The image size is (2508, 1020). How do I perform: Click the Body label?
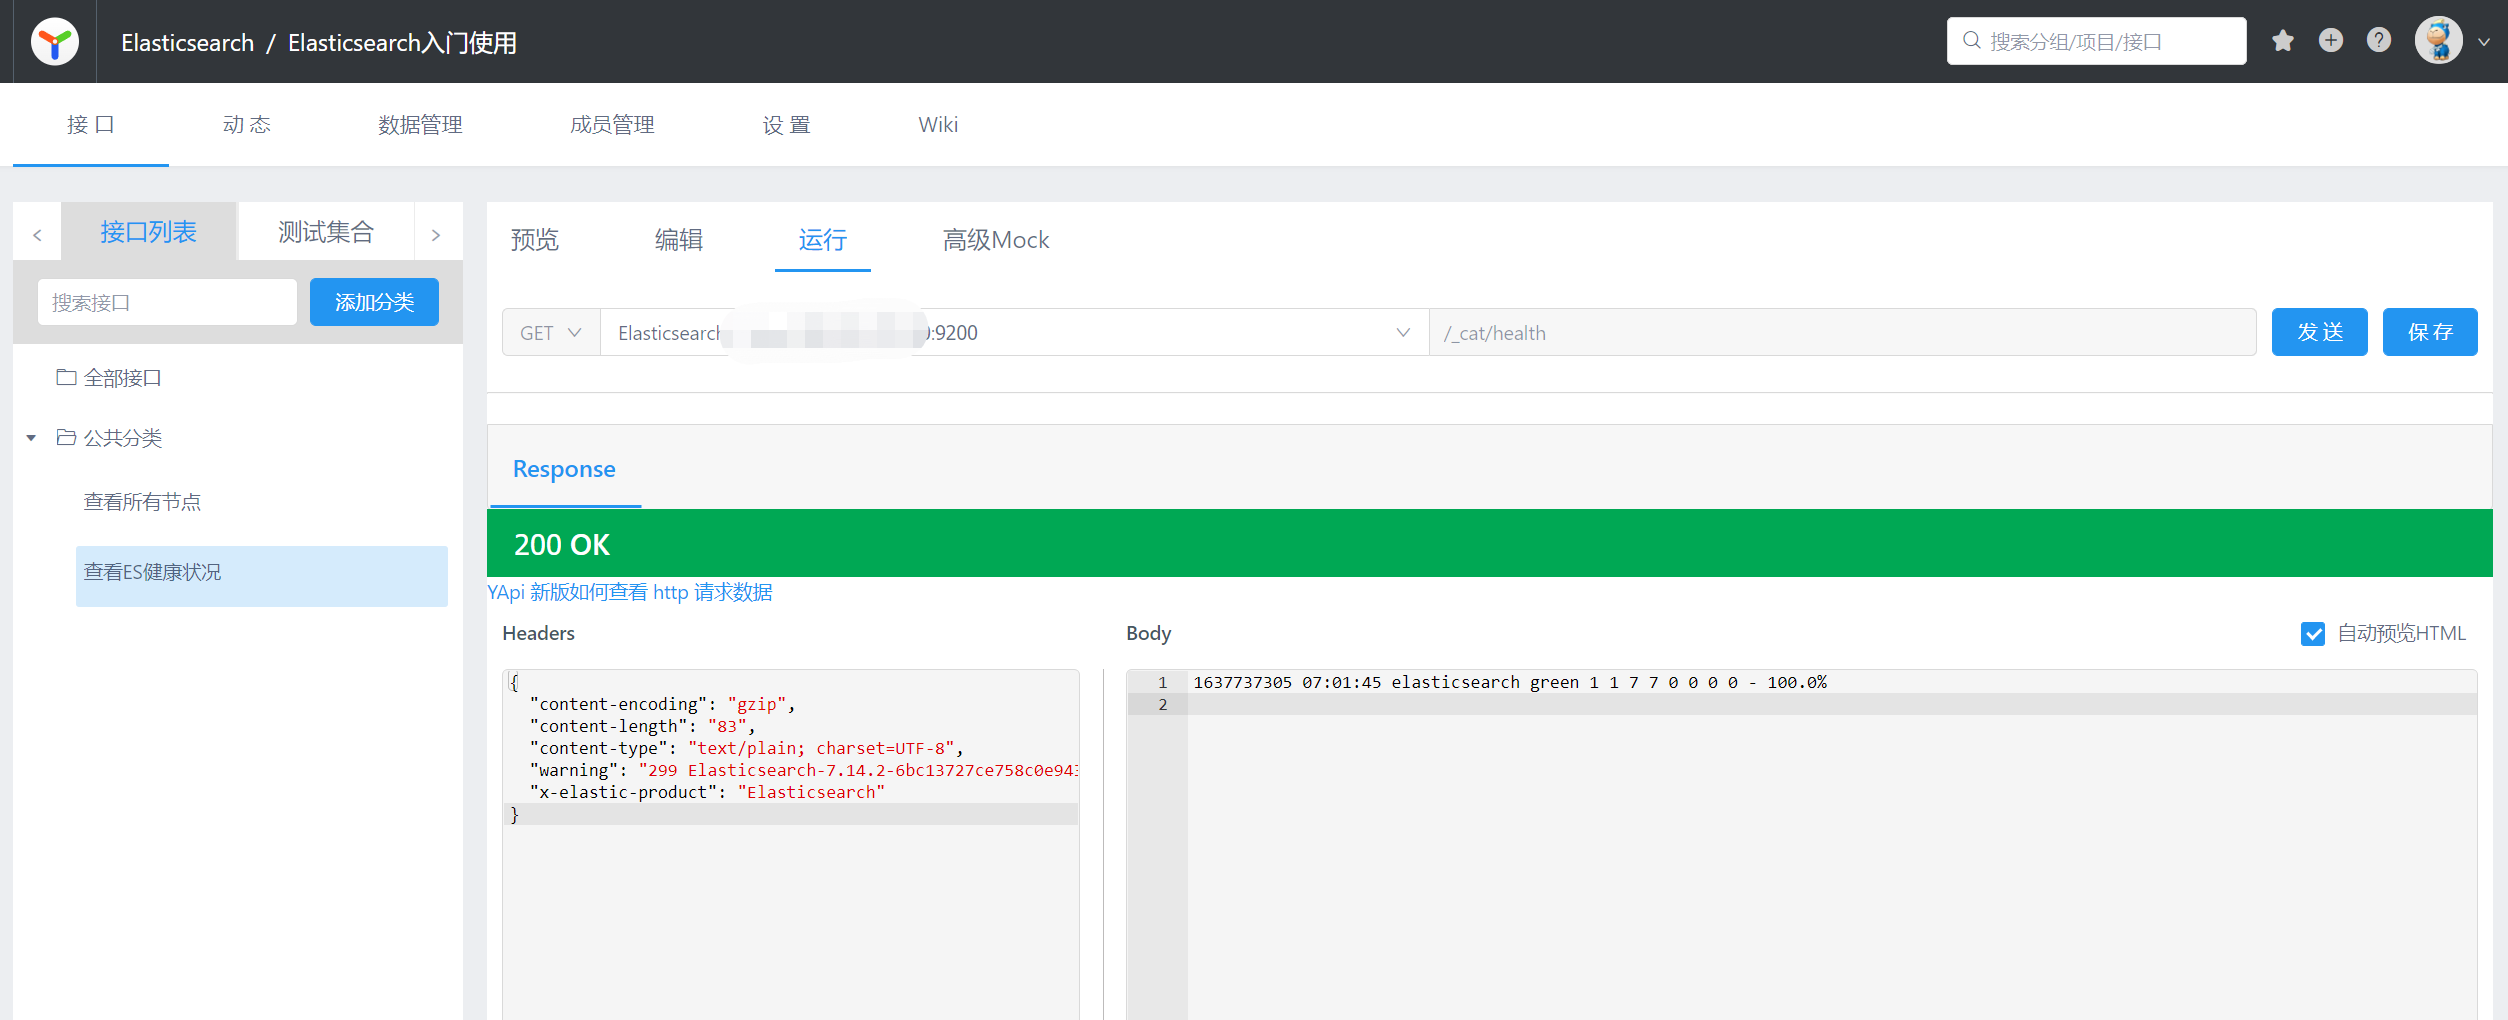1148,633
